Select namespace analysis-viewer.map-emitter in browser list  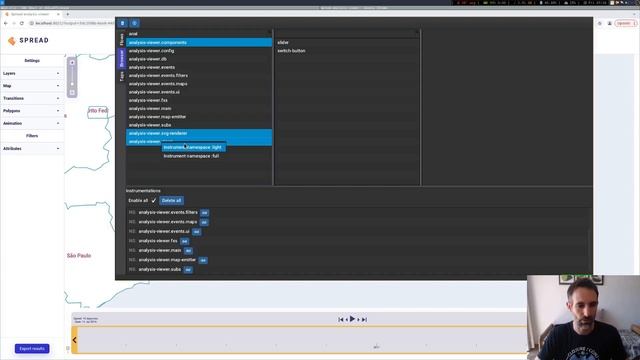[199, 116]
